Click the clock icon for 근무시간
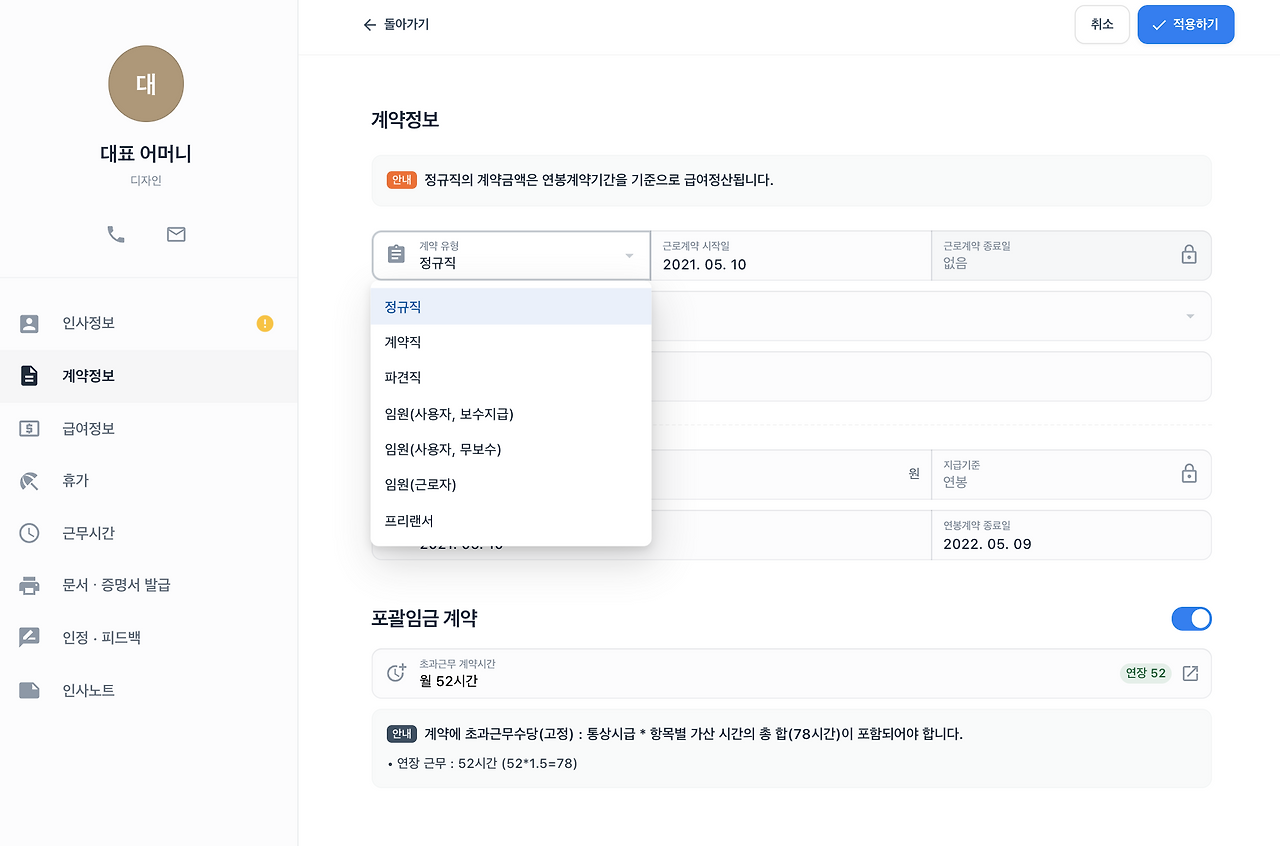1280x846 pixels. [29, 533]
